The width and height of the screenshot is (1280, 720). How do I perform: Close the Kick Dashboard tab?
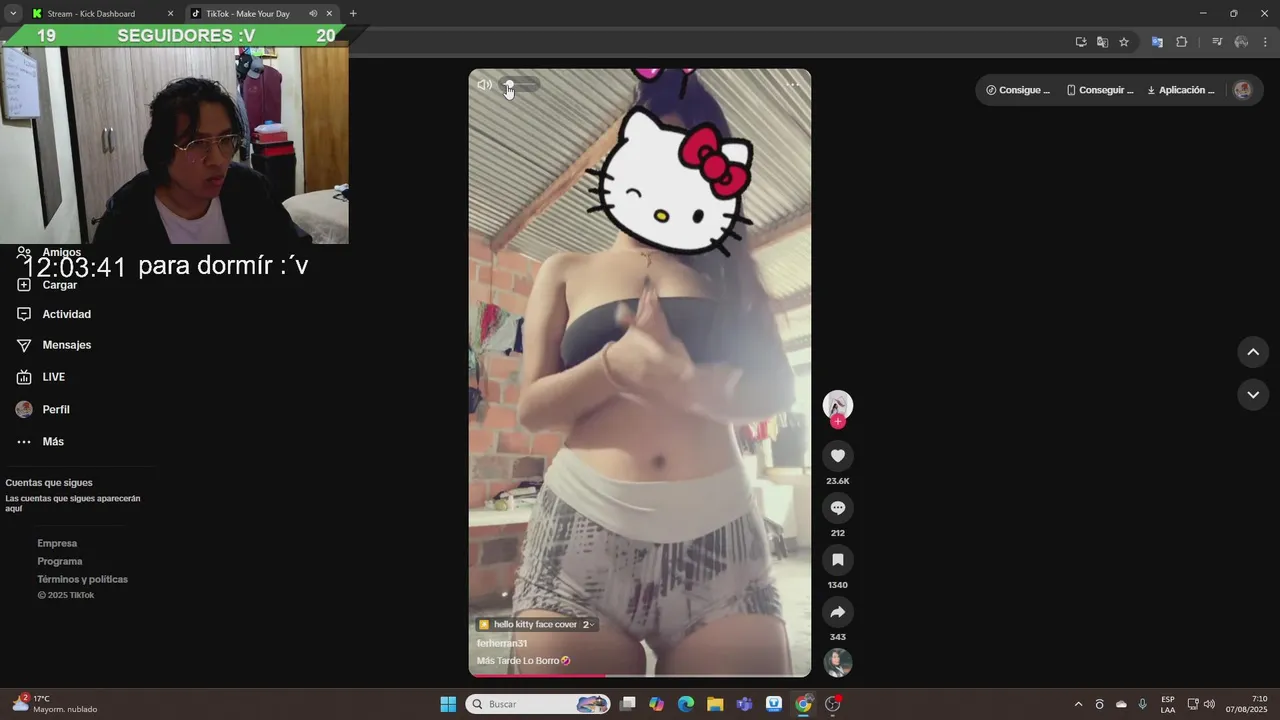coord(170,13)
